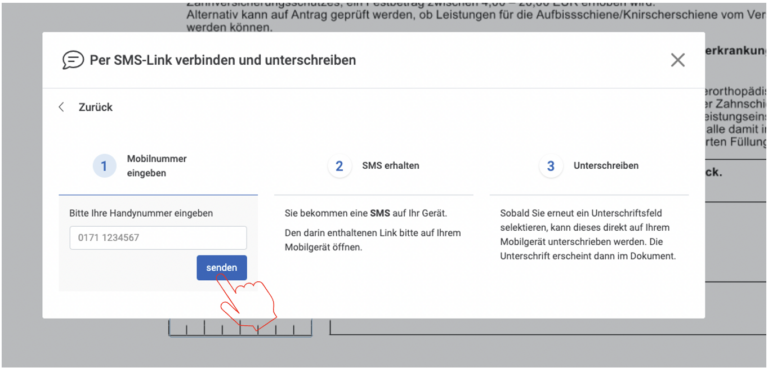The image size is (768, 368).
Task: Select step 3 circle Unterschreiben
Action: point(551,166)
